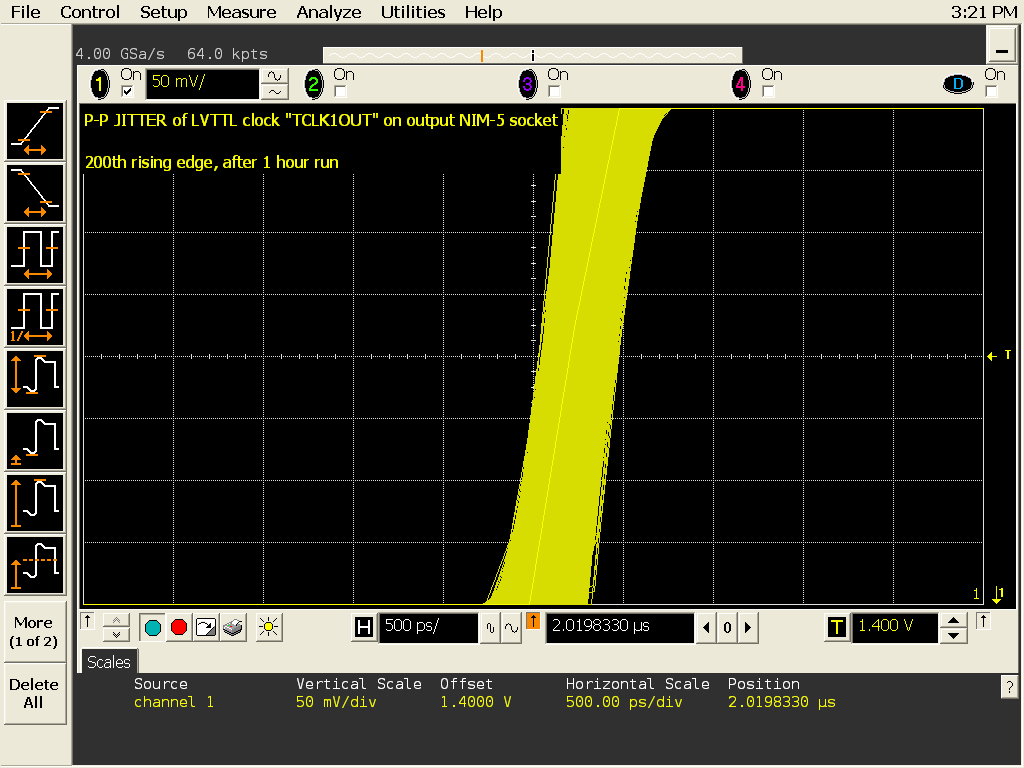Click the orange delay reference marker icon

coord(533,621)
